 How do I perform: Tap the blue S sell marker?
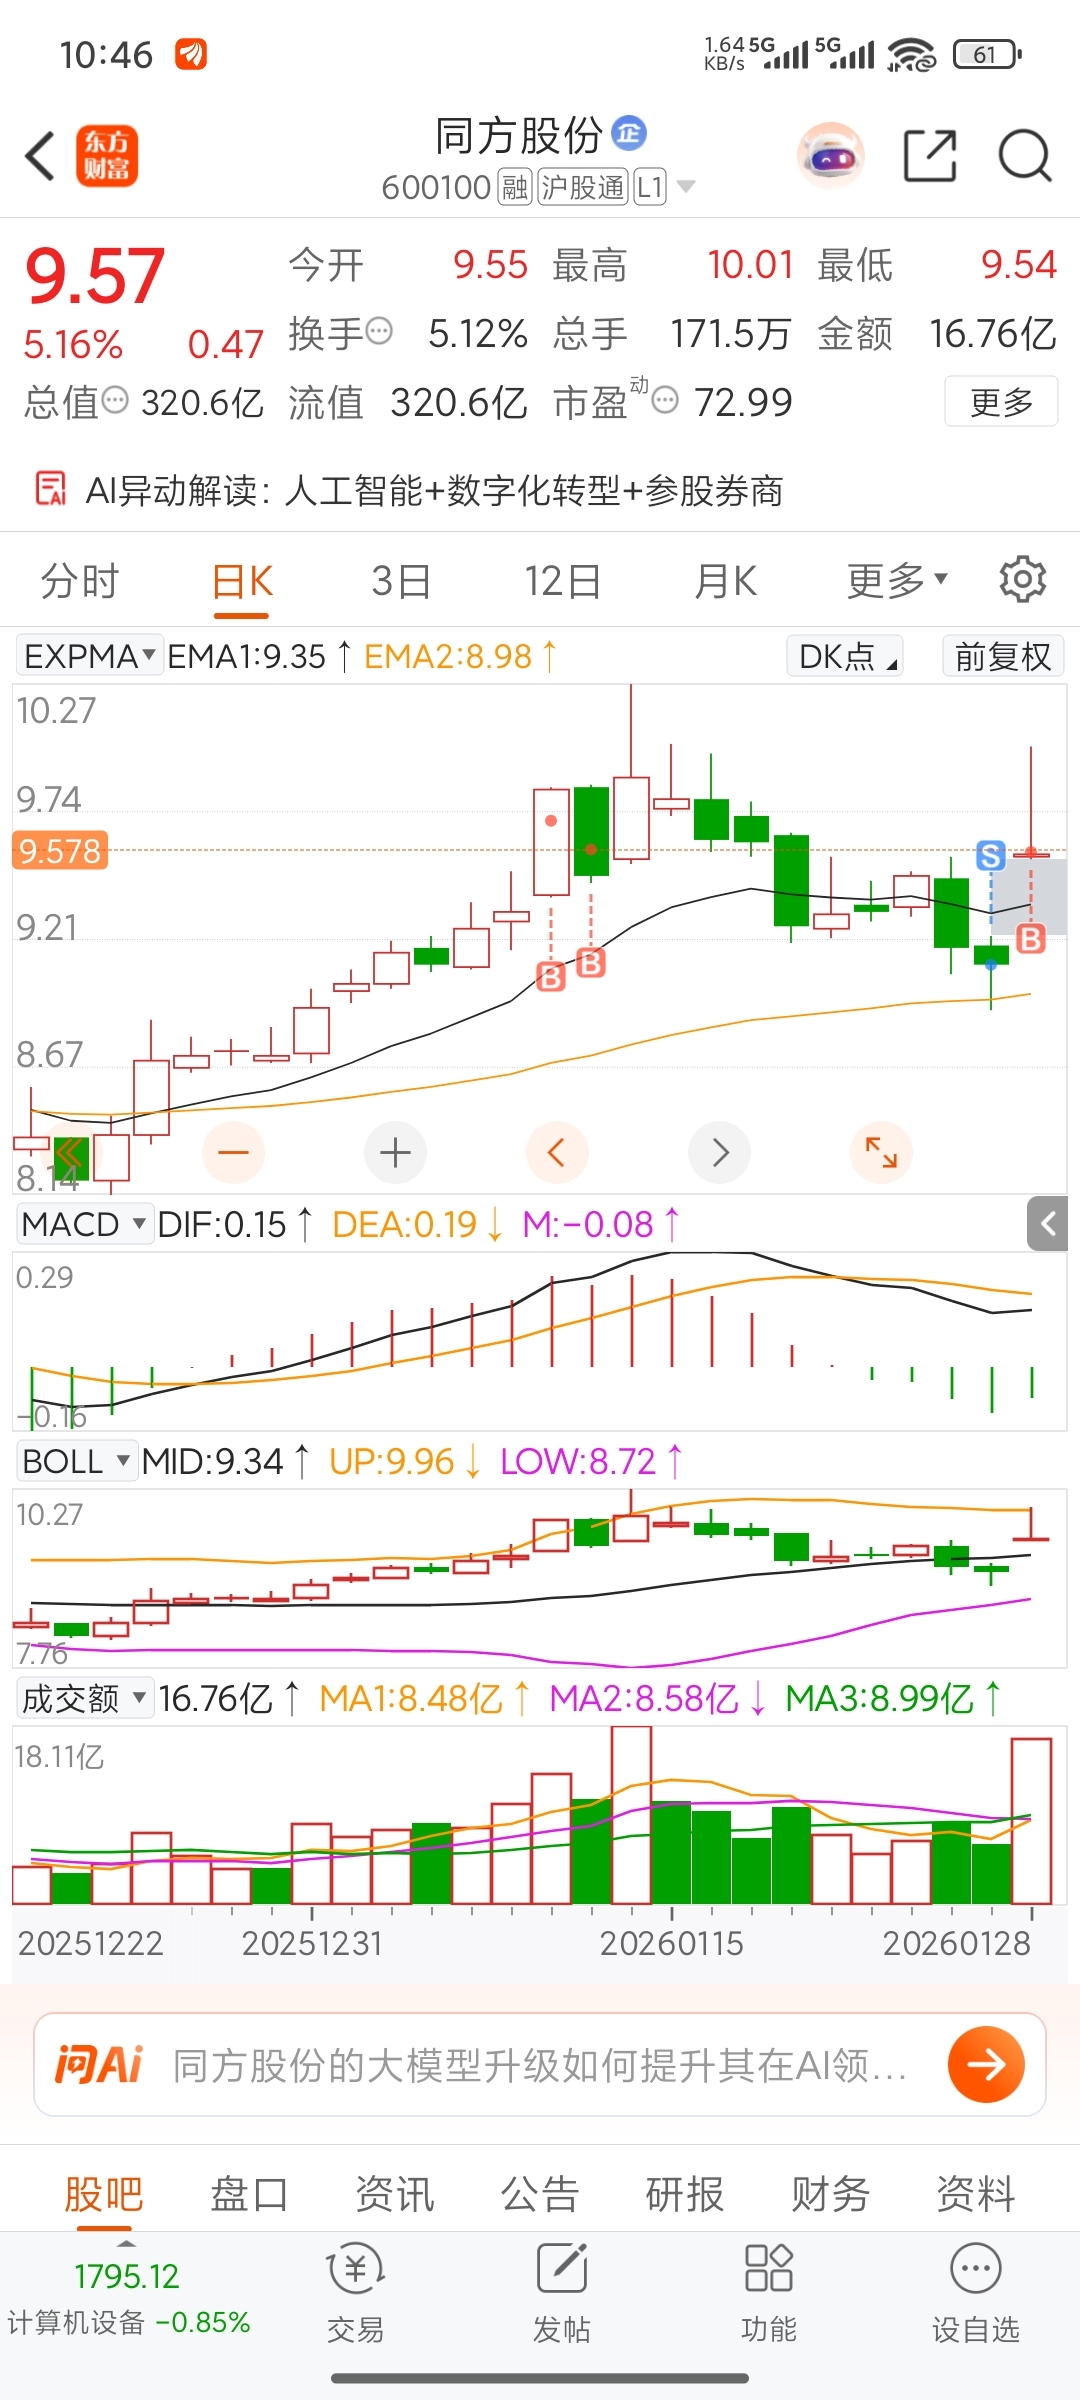pyautogui.click(x=991, y=856)
